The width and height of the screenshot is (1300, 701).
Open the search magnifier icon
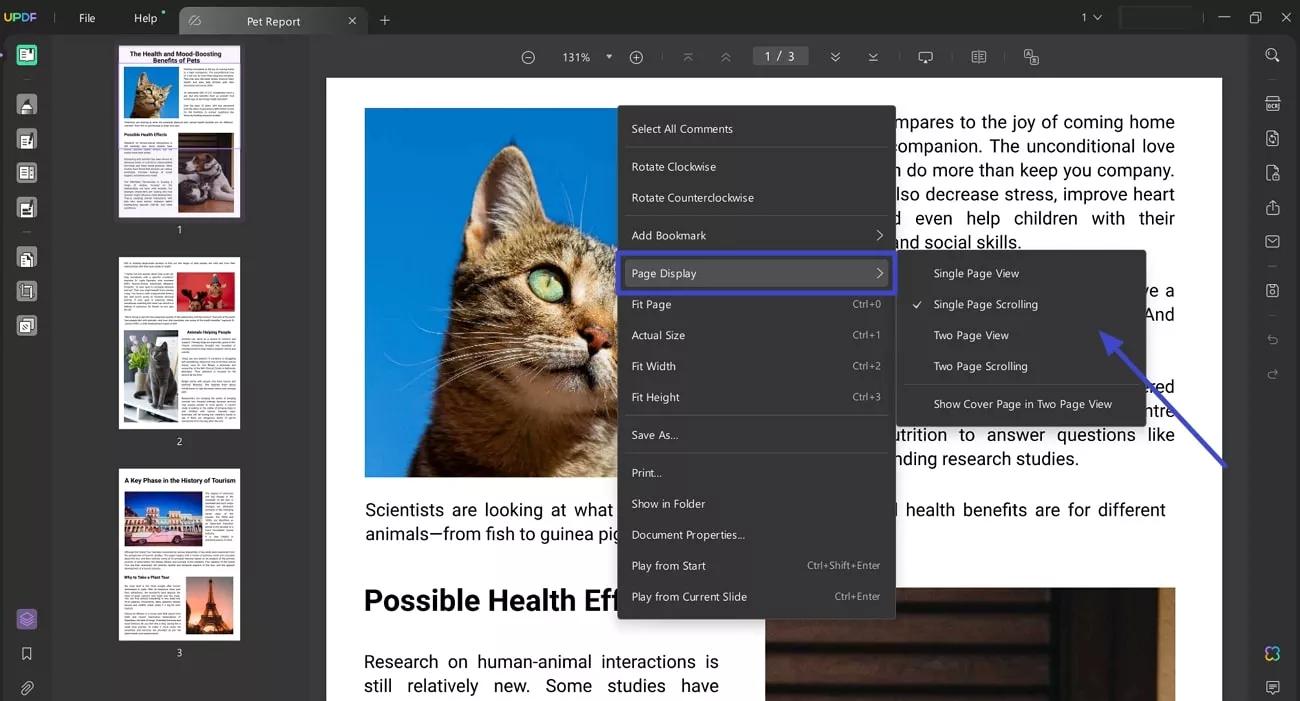pos(1272,56)
